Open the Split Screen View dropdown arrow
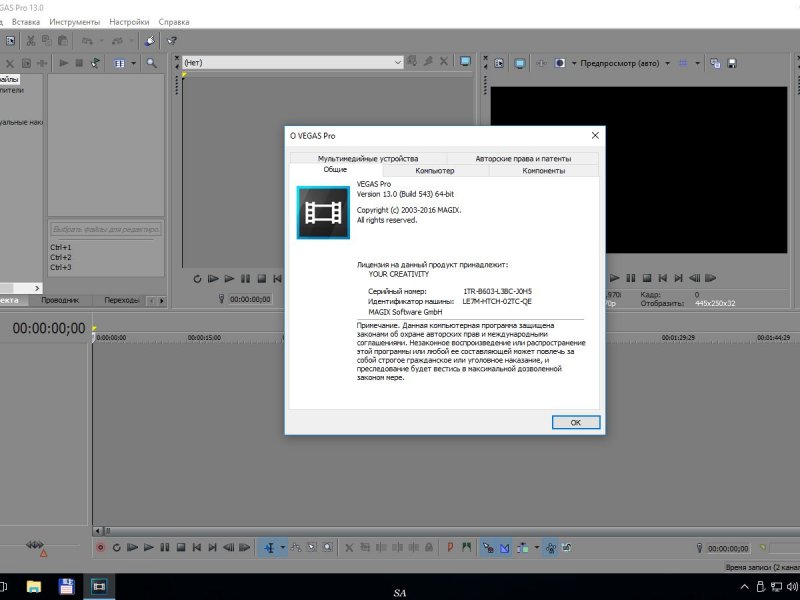This screenshot has width=800, height=600. [x=573, y=63]
